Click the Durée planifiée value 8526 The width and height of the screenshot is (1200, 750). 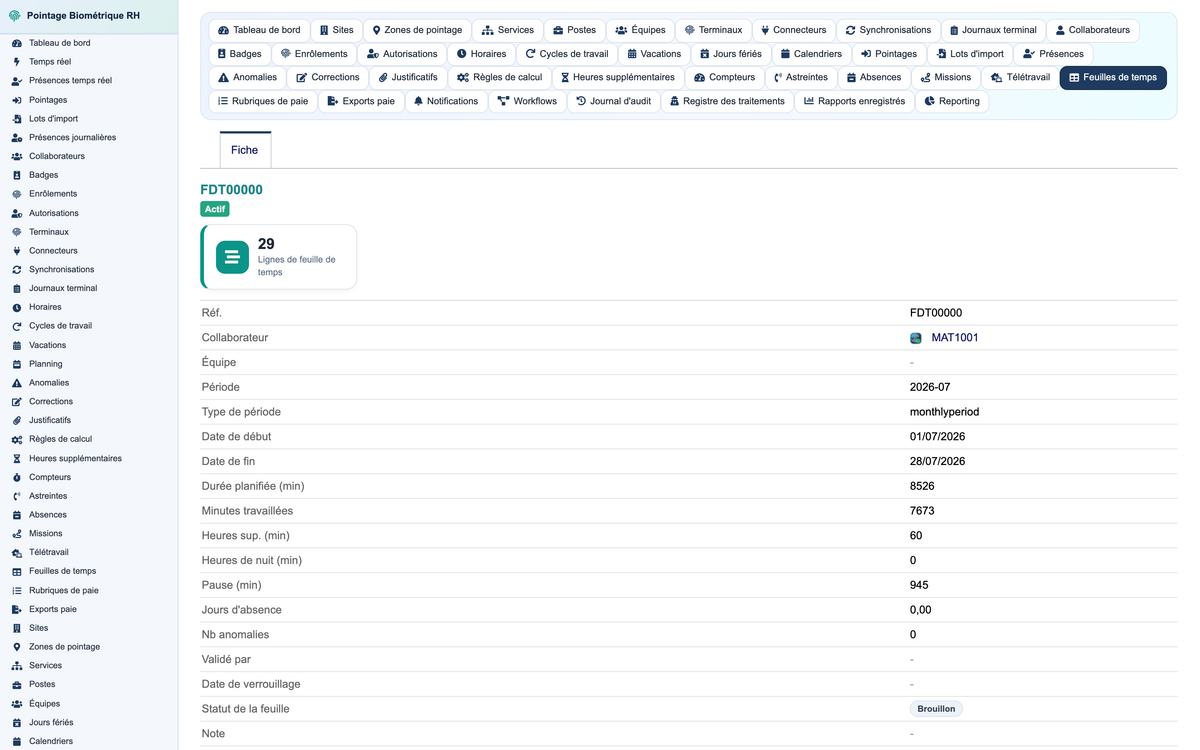click(x=922, y=486)
